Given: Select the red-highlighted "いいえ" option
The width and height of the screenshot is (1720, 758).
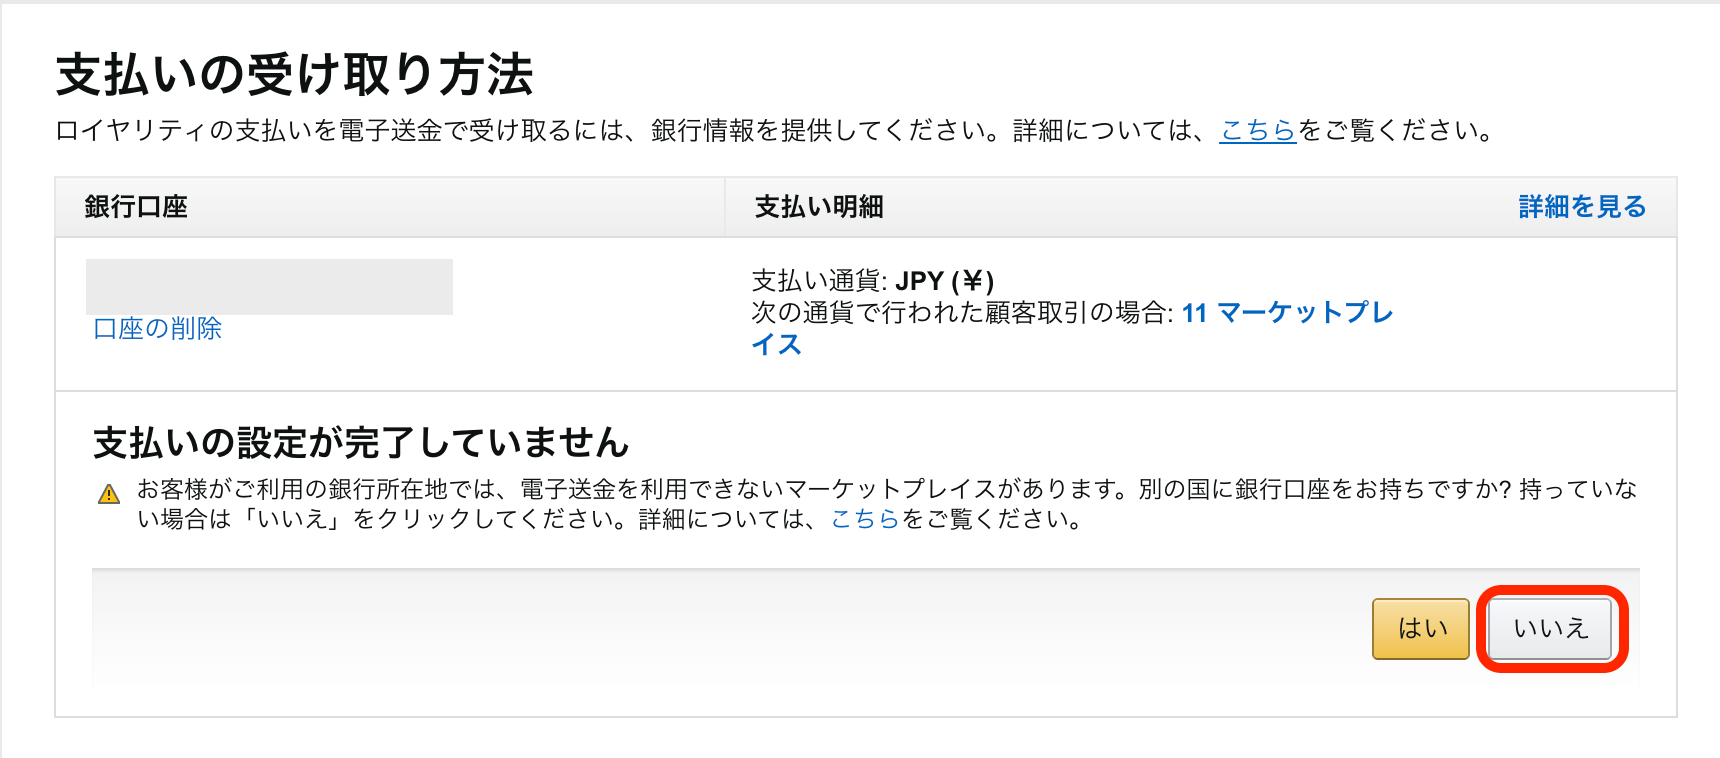Looking at the screenshot, I should (1549, 629).
